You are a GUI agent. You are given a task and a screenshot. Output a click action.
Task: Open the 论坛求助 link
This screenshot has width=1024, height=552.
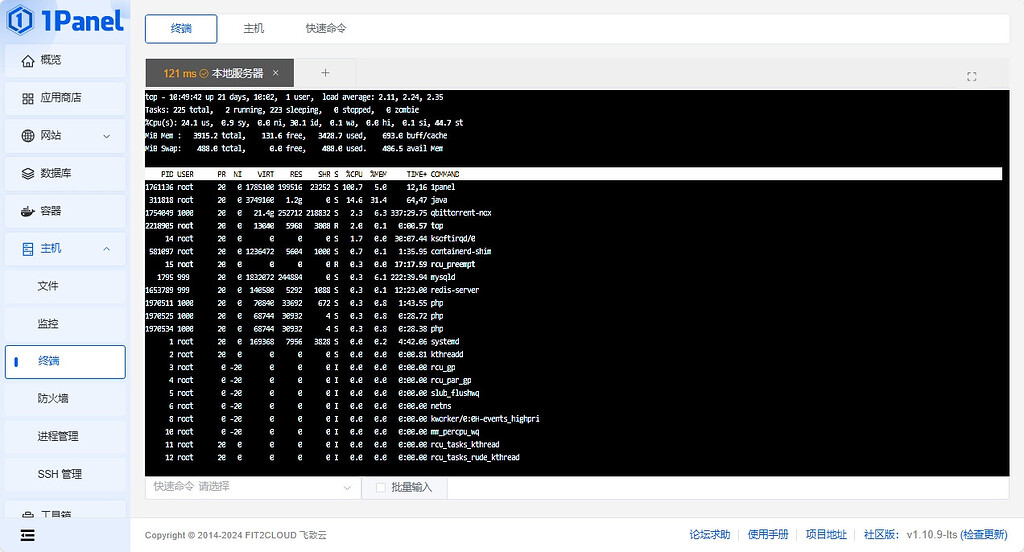709,535
